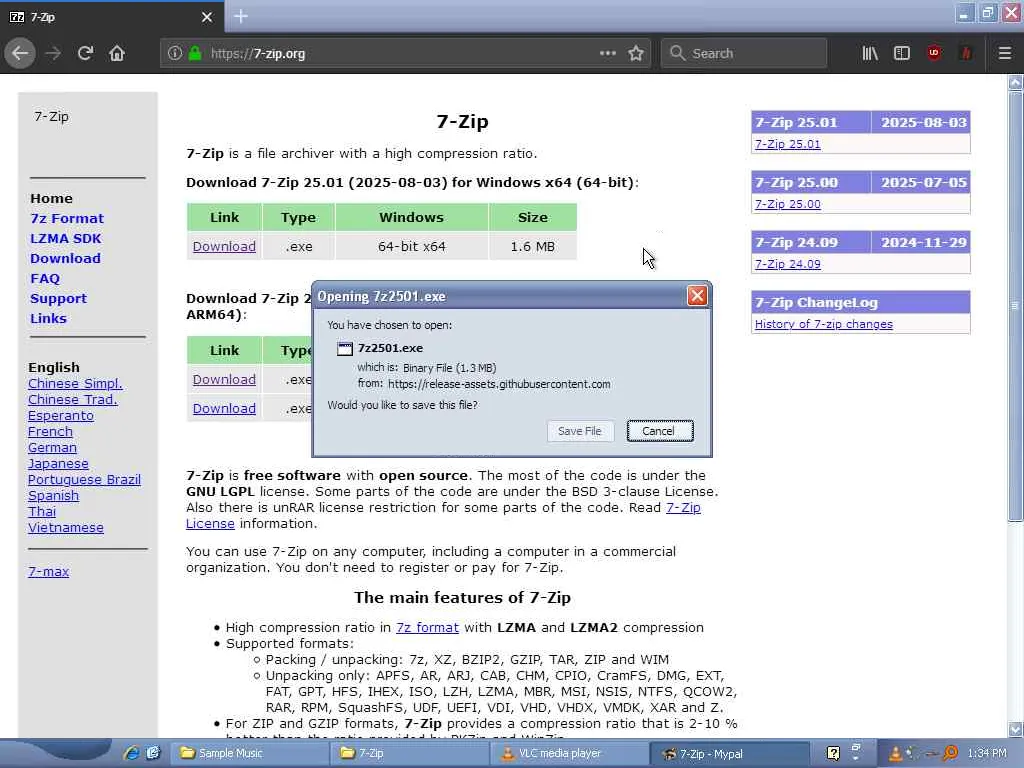Open the 7z format link in features
The height and width of the screenshot is (768, 1024).
(x=427, y=628)
